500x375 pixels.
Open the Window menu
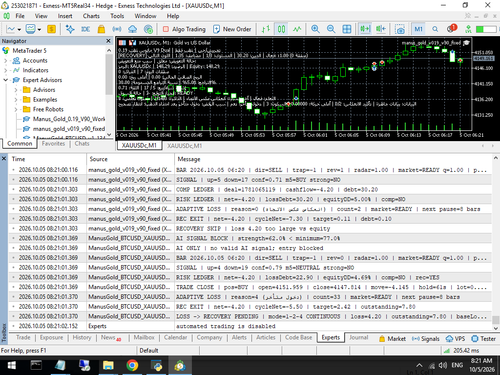pos(145,16)
